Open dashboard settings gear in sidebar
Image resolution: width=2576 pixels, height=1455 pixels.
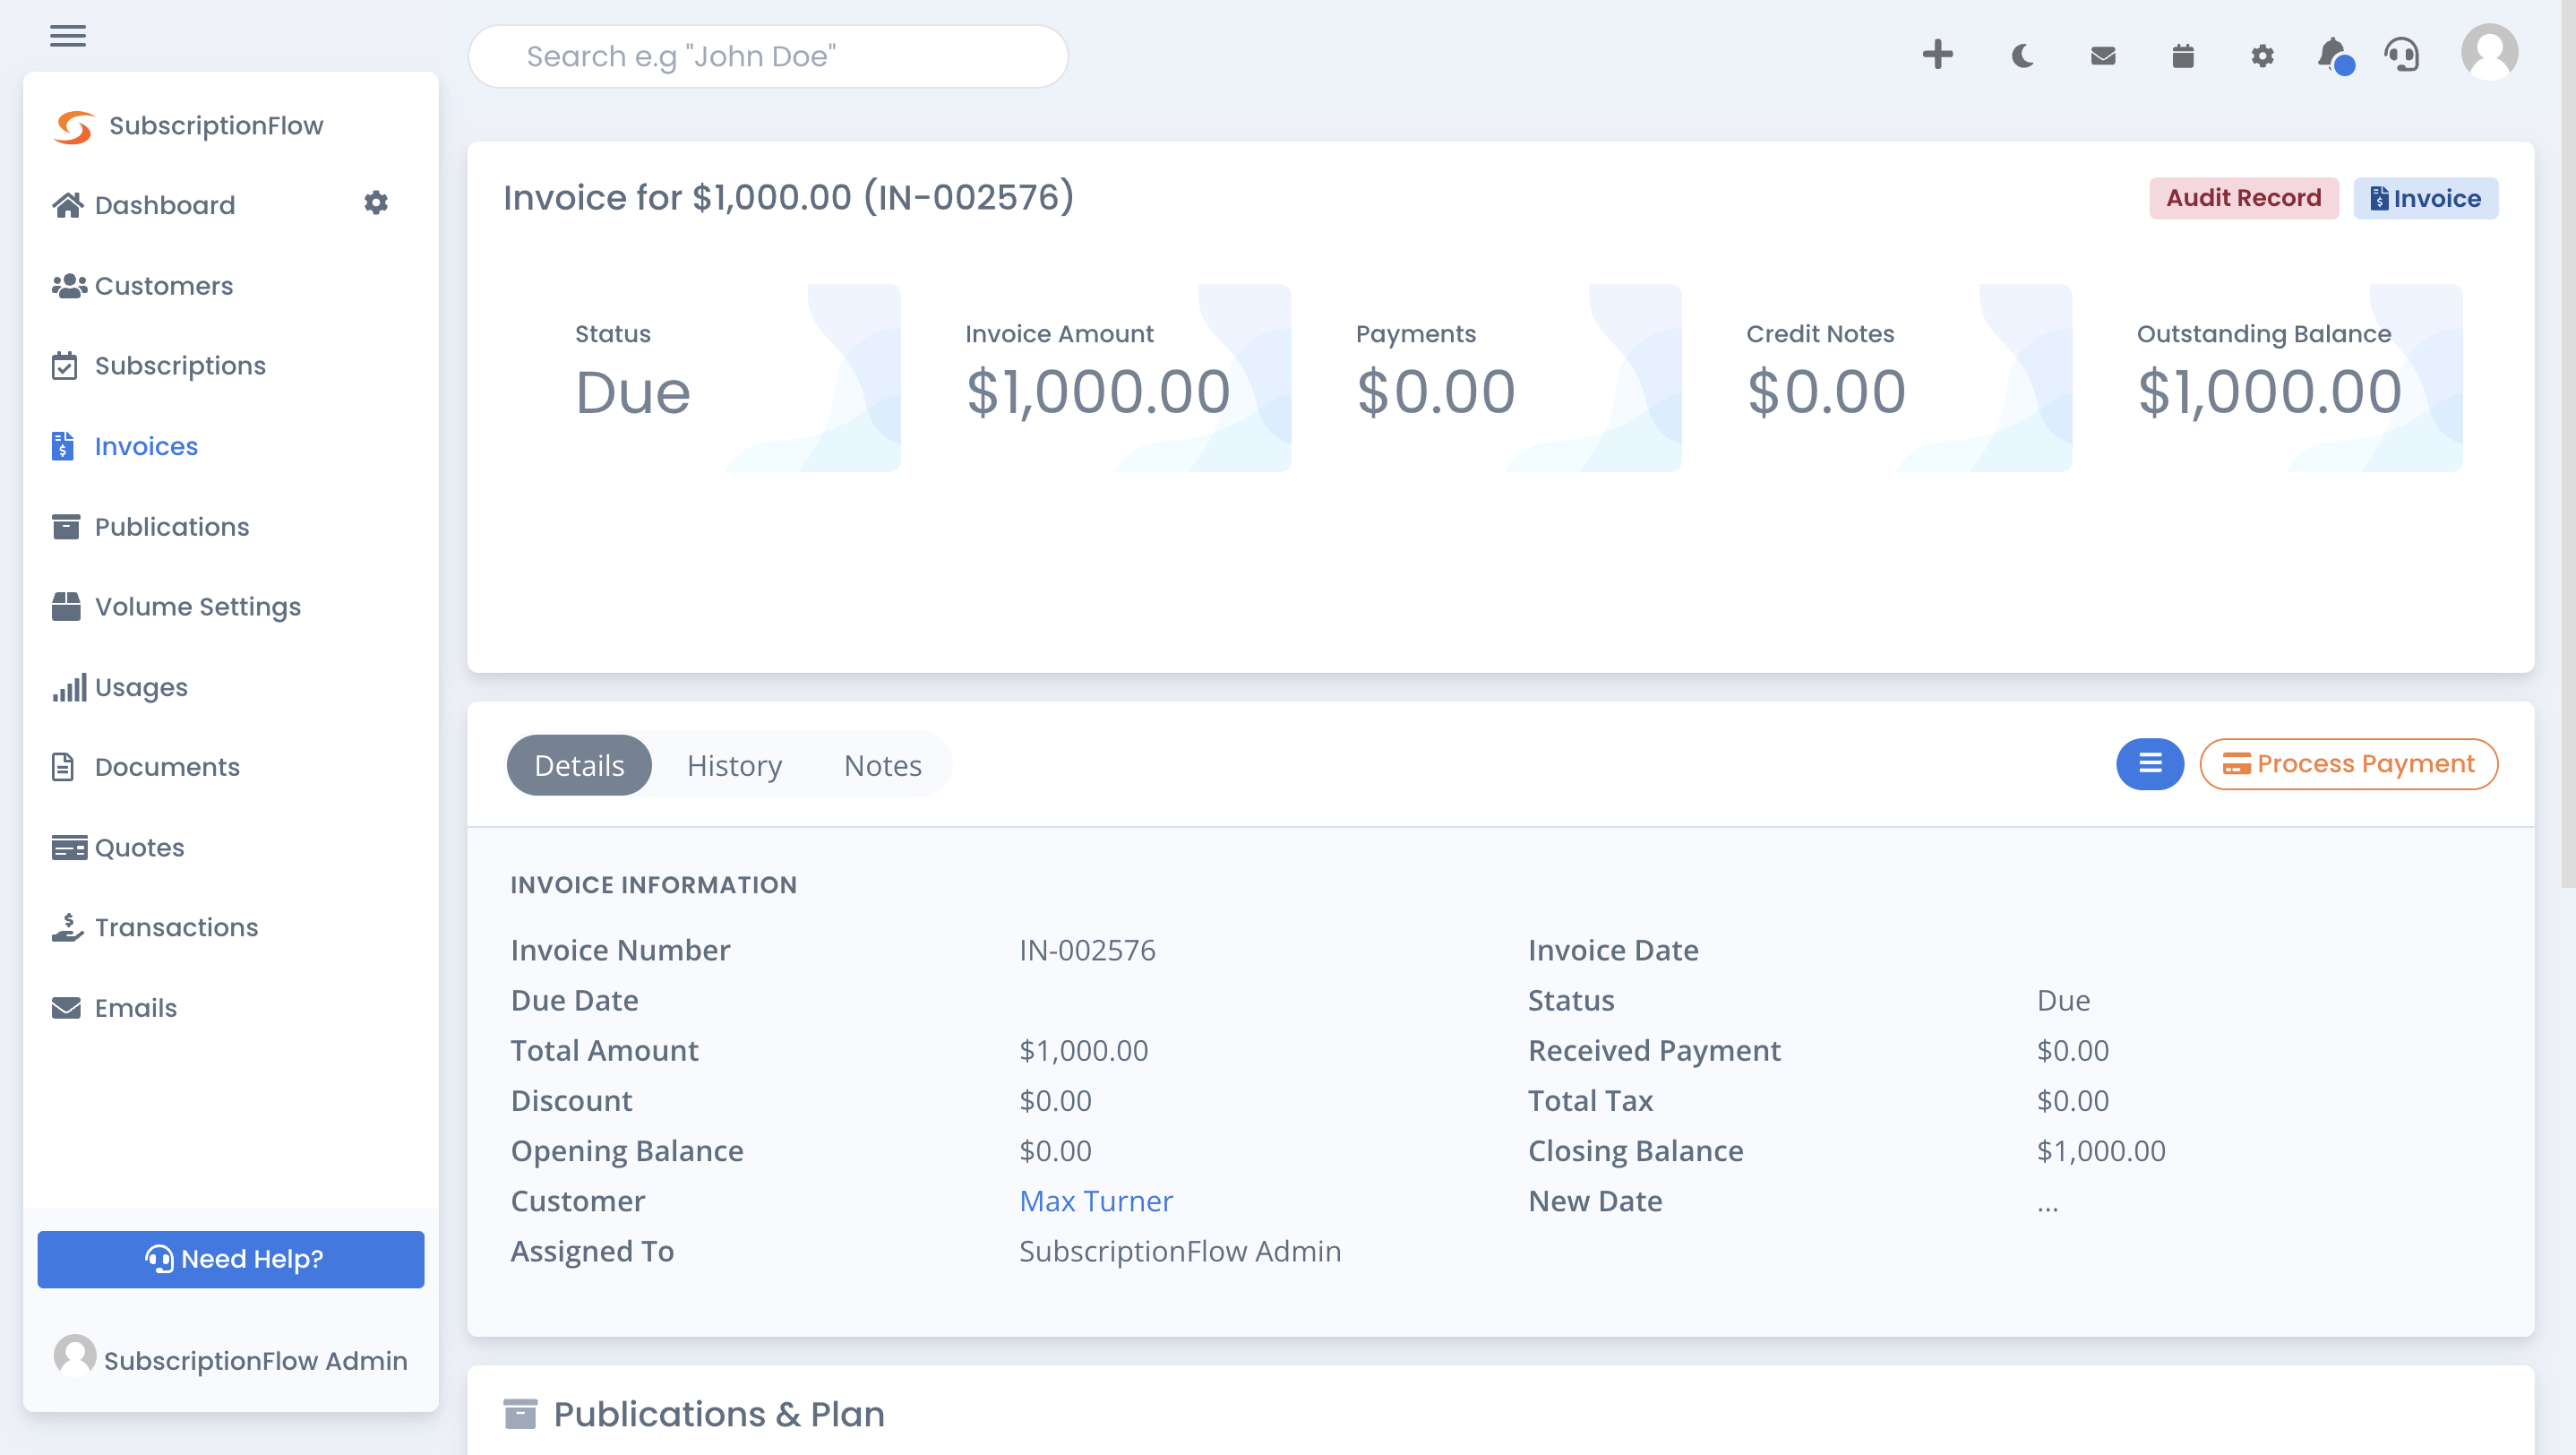click(x=375, y=203)
